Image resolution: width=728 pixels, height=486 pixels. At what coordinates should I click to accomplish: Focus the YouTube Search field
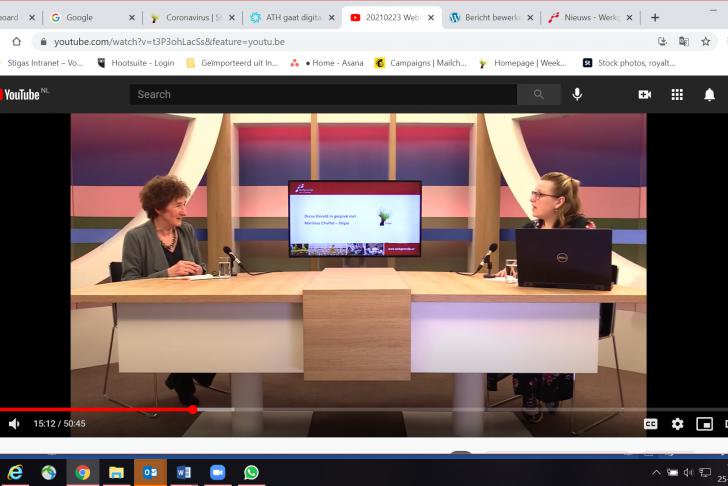(323, 94)
